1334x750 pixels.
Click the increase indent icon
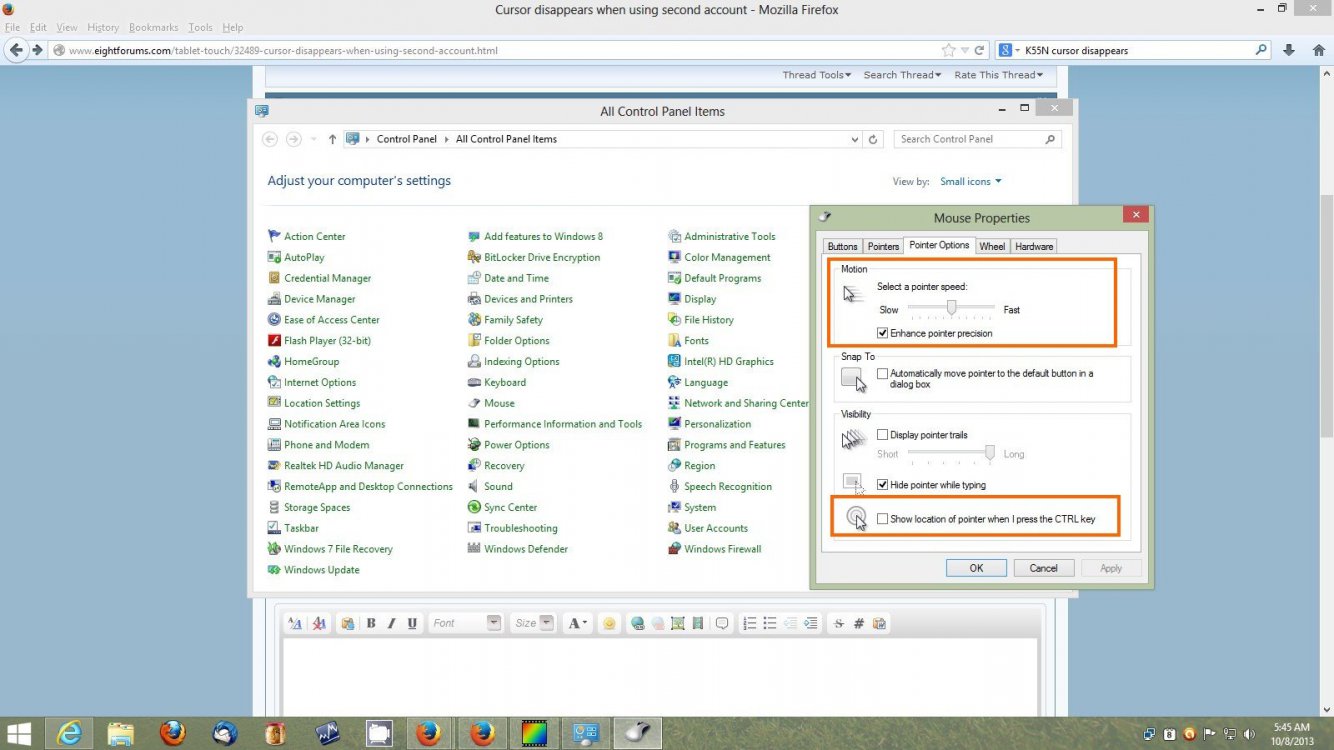tap(811, 623)
